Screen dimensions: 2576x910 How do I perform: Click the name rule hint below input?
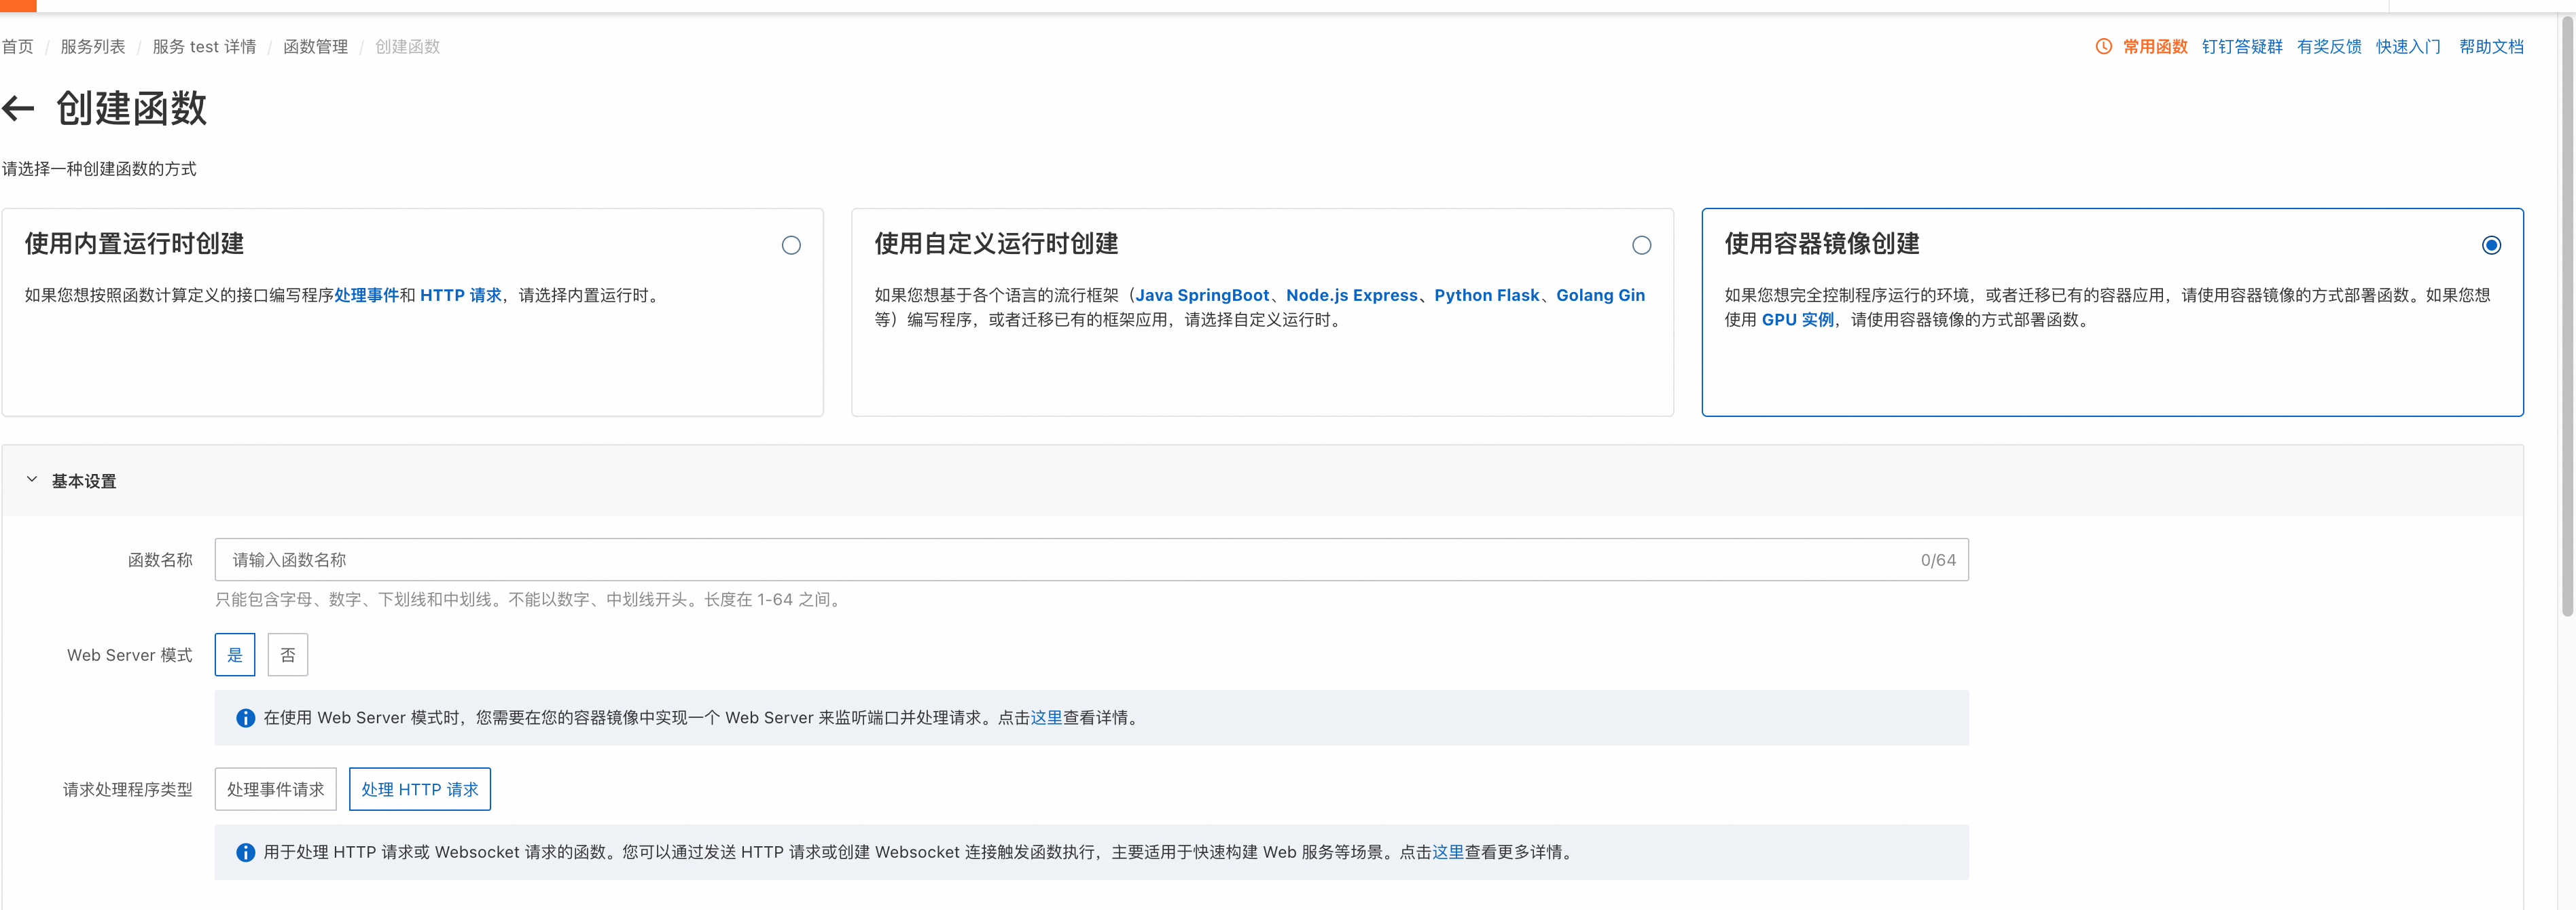[530, 600]
